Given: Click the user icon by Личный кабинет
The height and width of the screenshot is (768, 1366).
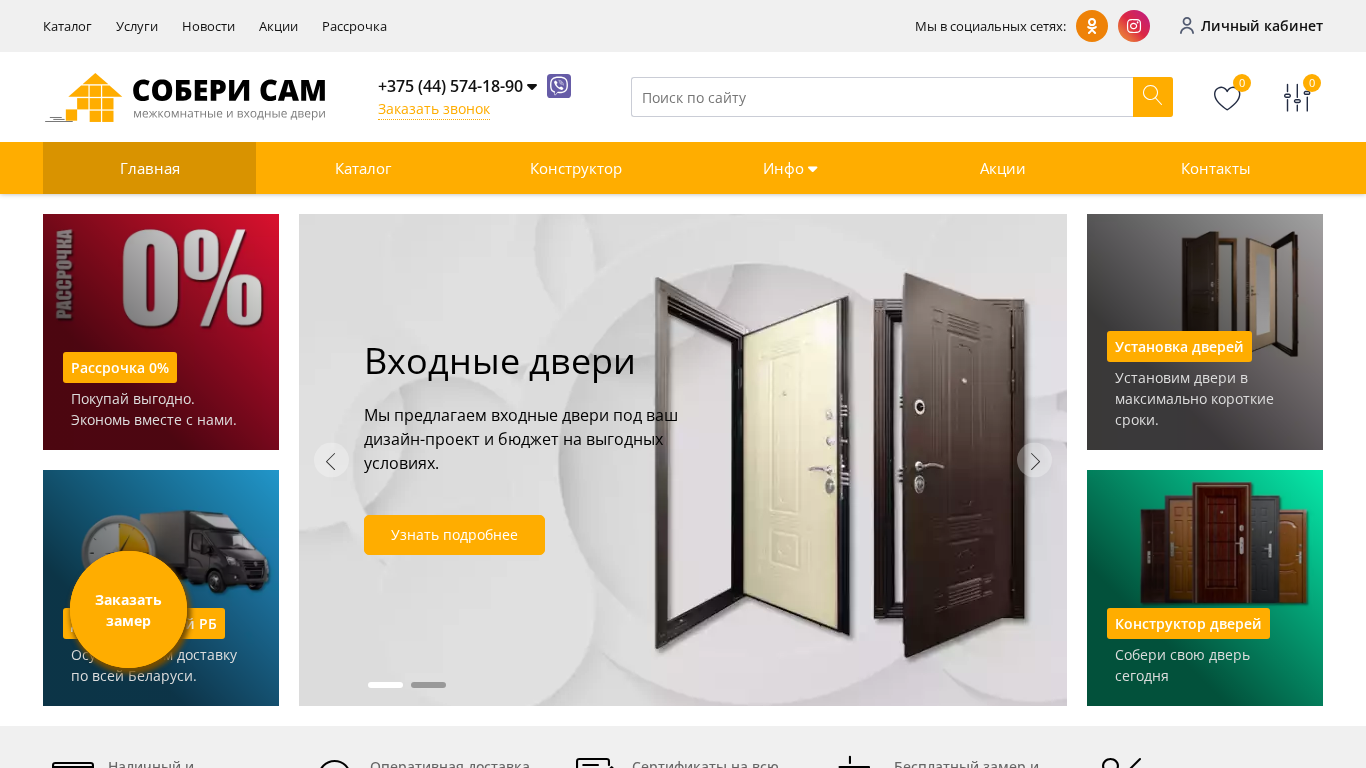Looking at the screenshot, I should coord(1187,26).
